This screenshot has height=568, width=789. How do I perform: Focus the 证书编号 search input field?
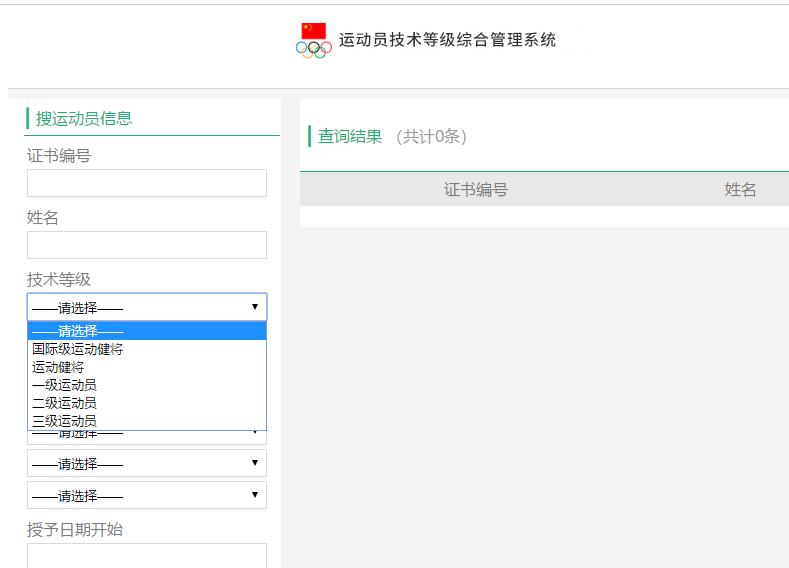pos(147,183)
